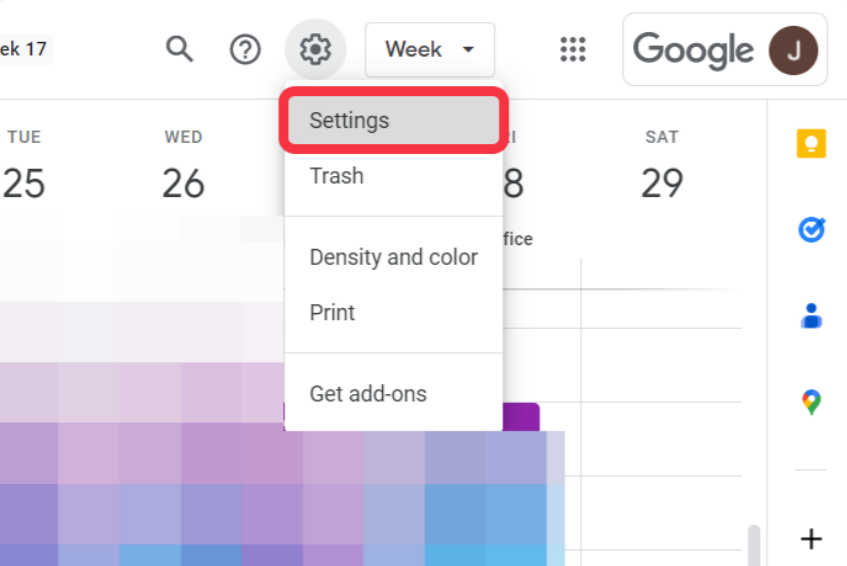The width and height of the screenshot is (847, 566).
Task: Select Saturday the 29th date header
Action: (662, 183)
